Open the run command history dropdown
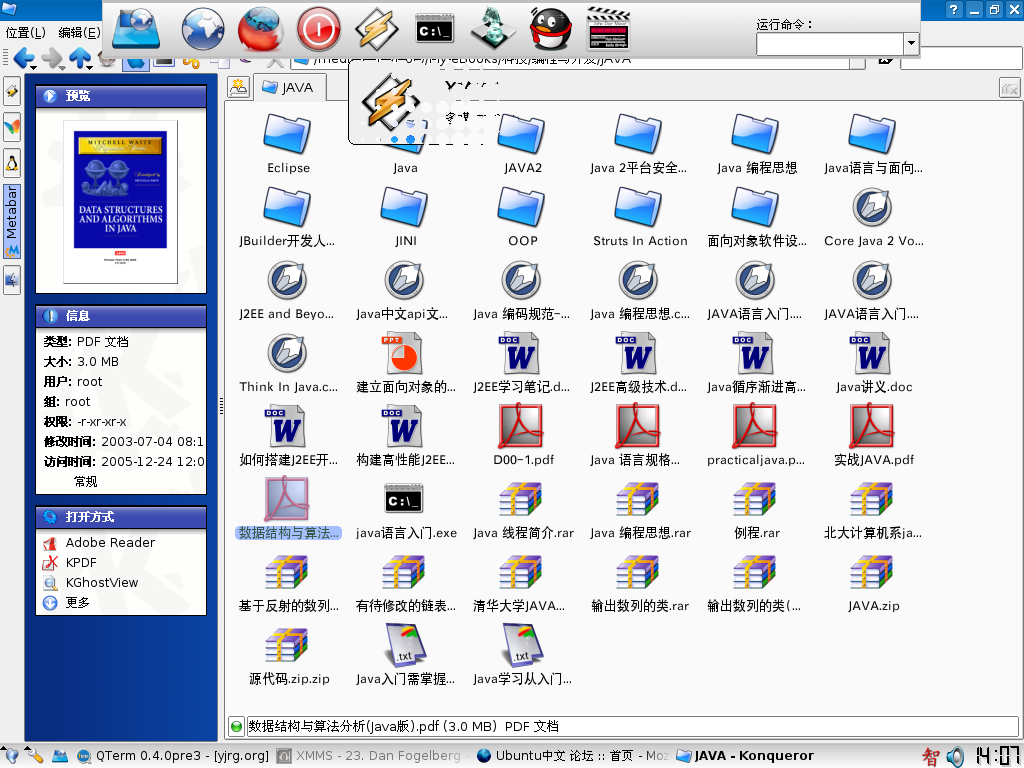The height and width of the screenshot is (768, 1024). click(x=912, y=44)
